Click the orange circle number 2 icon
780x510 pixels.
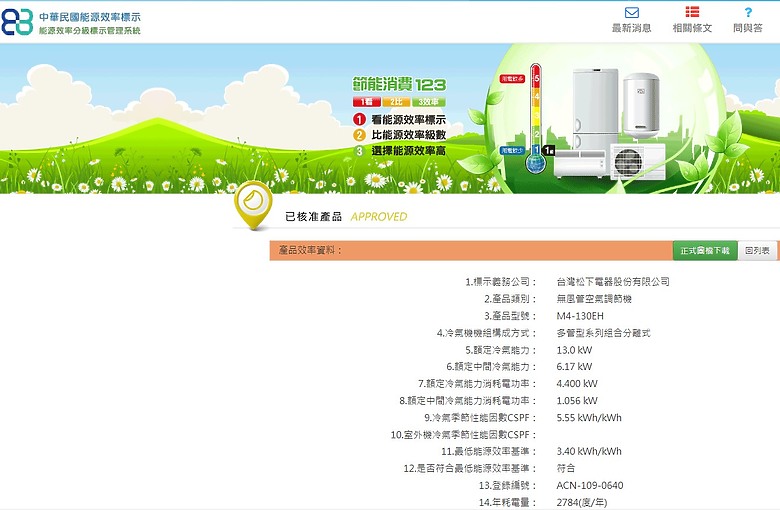pyautogui.click(x=359, y=135)
